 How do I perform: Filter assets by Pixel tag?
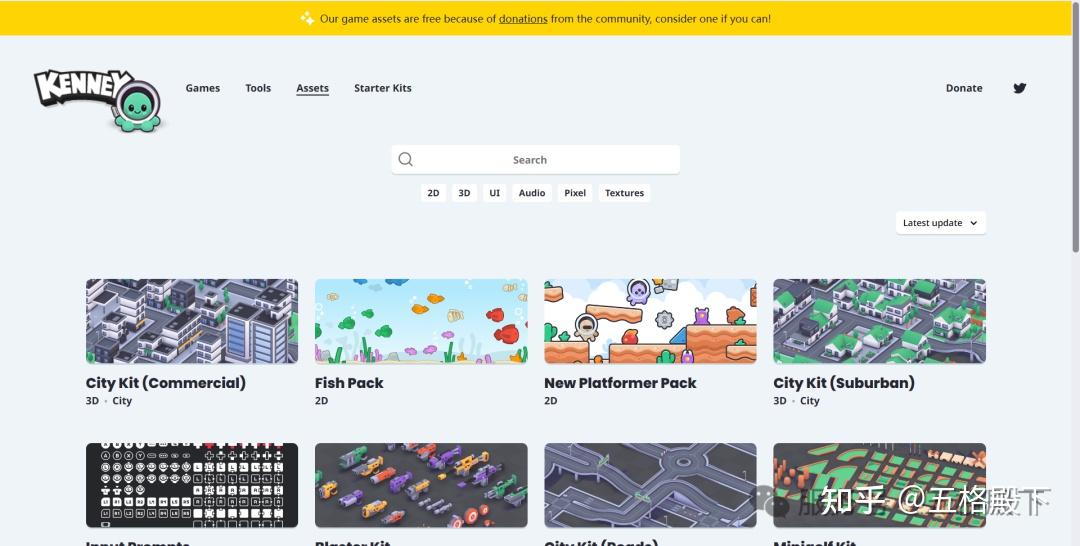pos(575,193)
